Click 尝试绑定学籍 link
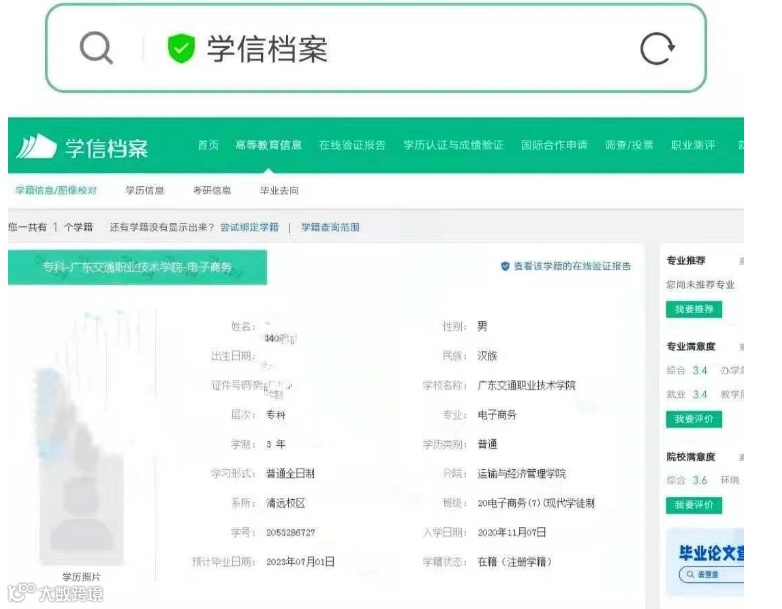Screen dimensions: 782x609 tap(249, 227)
